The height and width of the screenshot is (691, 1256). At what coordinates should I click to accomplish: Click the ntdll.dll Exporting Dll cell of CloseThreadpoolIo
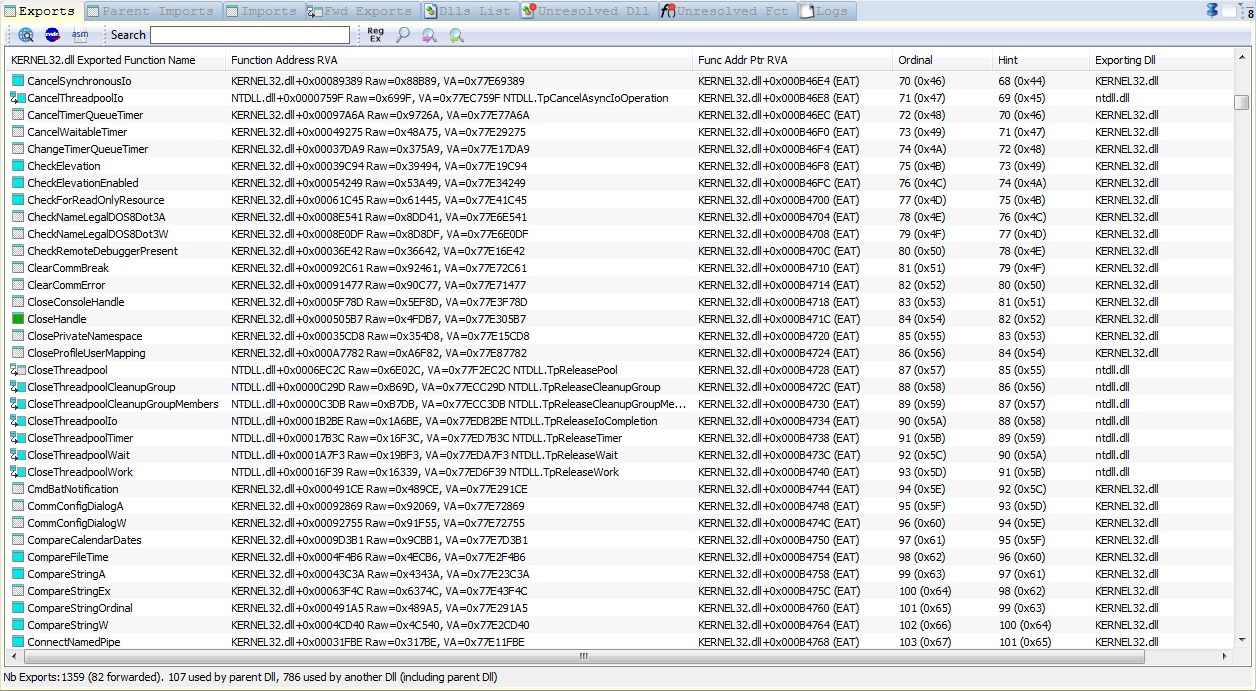(1112, 421)
